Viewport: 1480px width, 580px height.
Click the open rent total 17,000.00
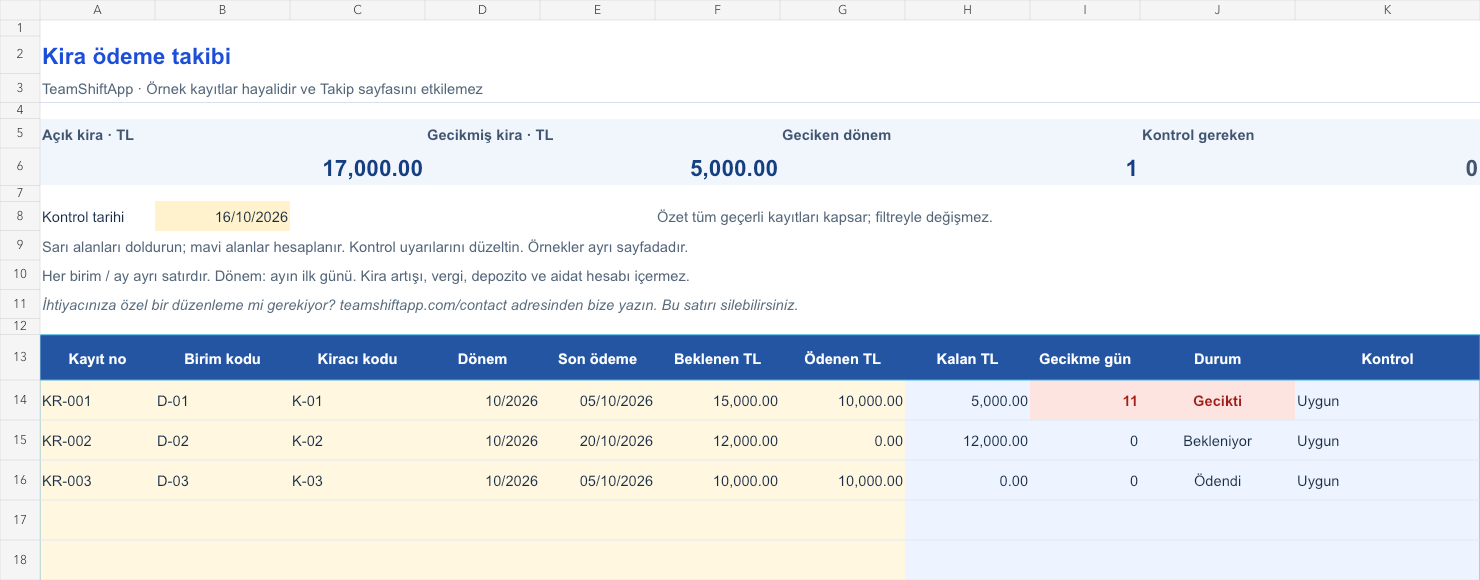coord(372,168)
